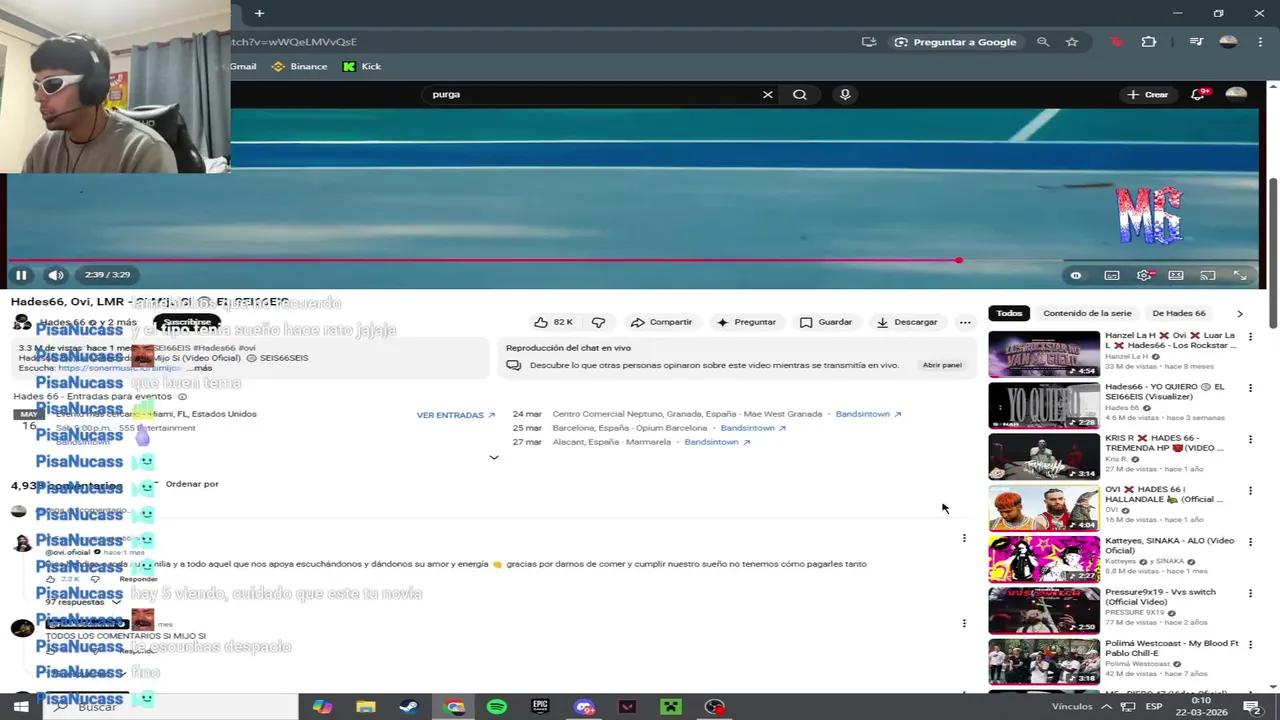
Task: Open options for Katteyes ALO video
Action: coord(1250,542)
